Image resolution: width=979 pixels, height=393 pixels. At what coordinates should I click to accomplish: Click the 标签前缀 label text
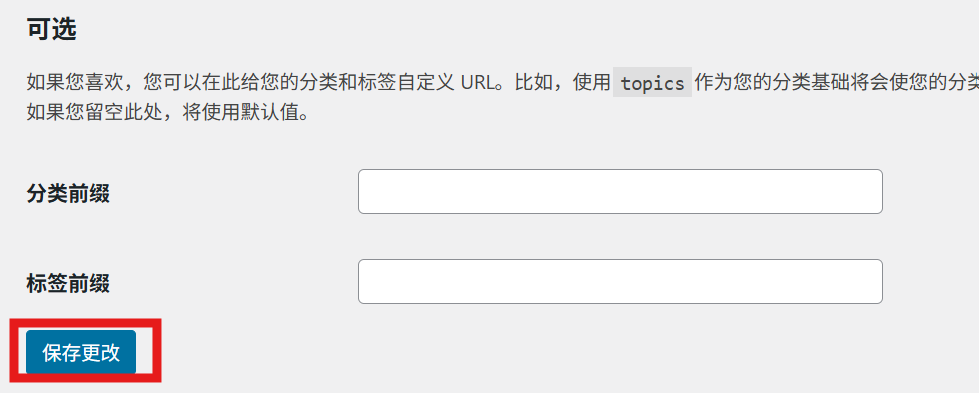tap(68, 283)
